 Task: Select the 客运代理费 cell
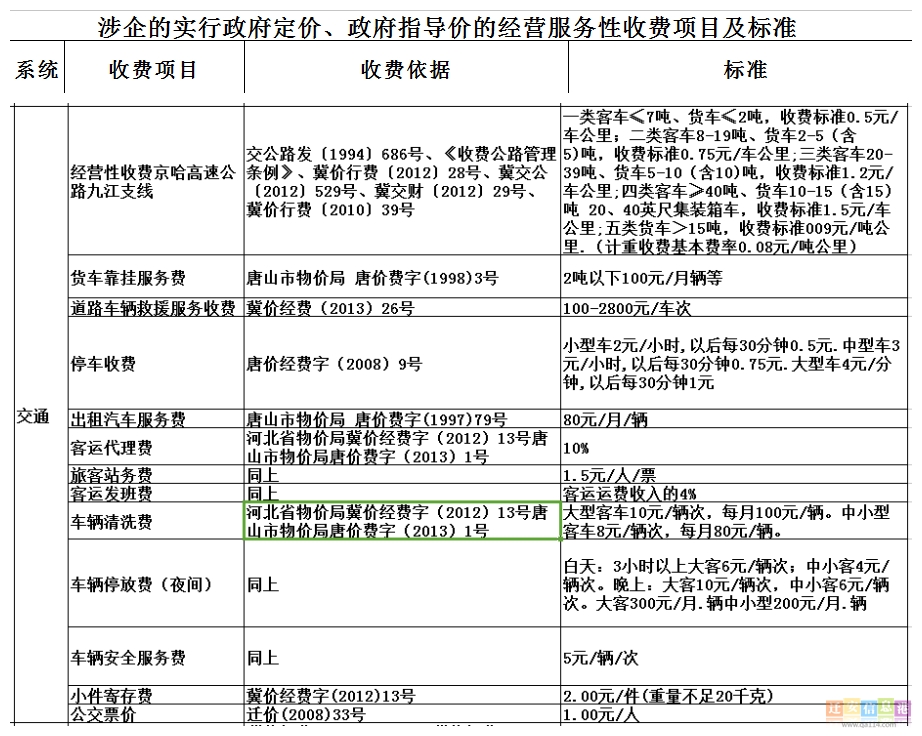coord(111,448)
